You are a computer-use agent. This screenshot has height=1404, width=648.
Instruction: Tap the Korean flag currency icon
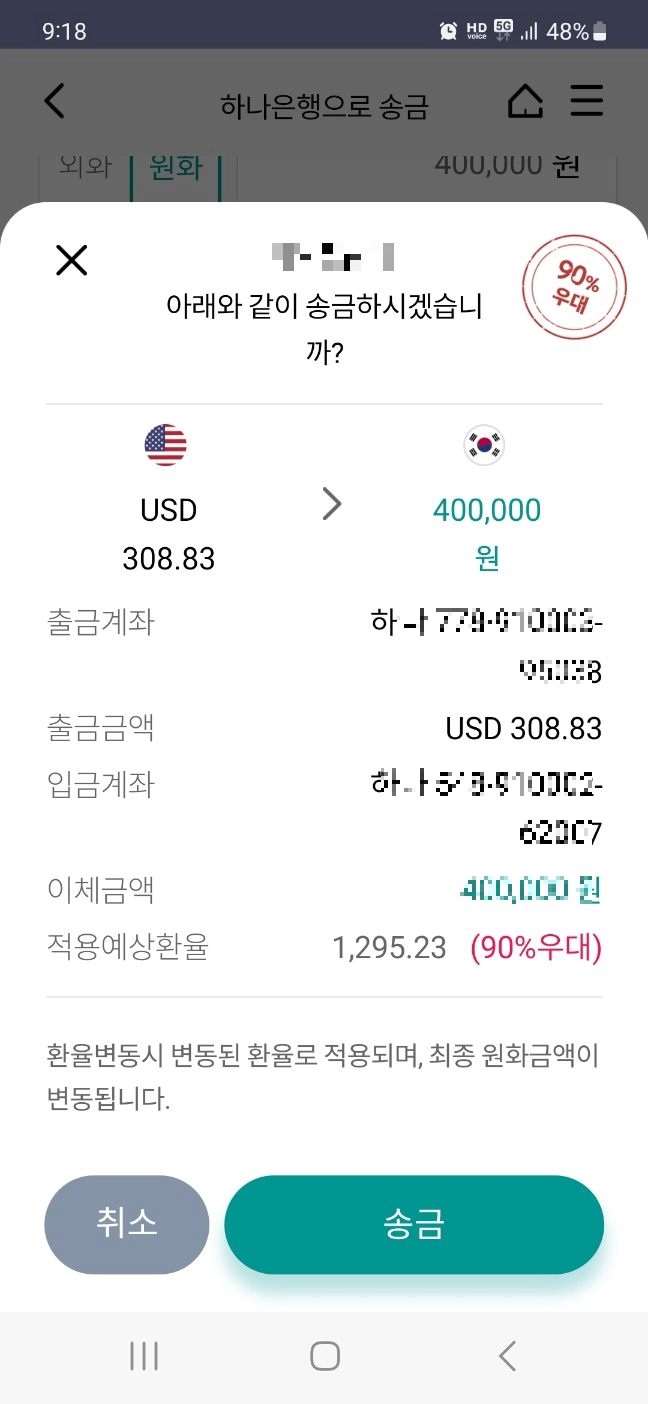[x=484, y=445]
